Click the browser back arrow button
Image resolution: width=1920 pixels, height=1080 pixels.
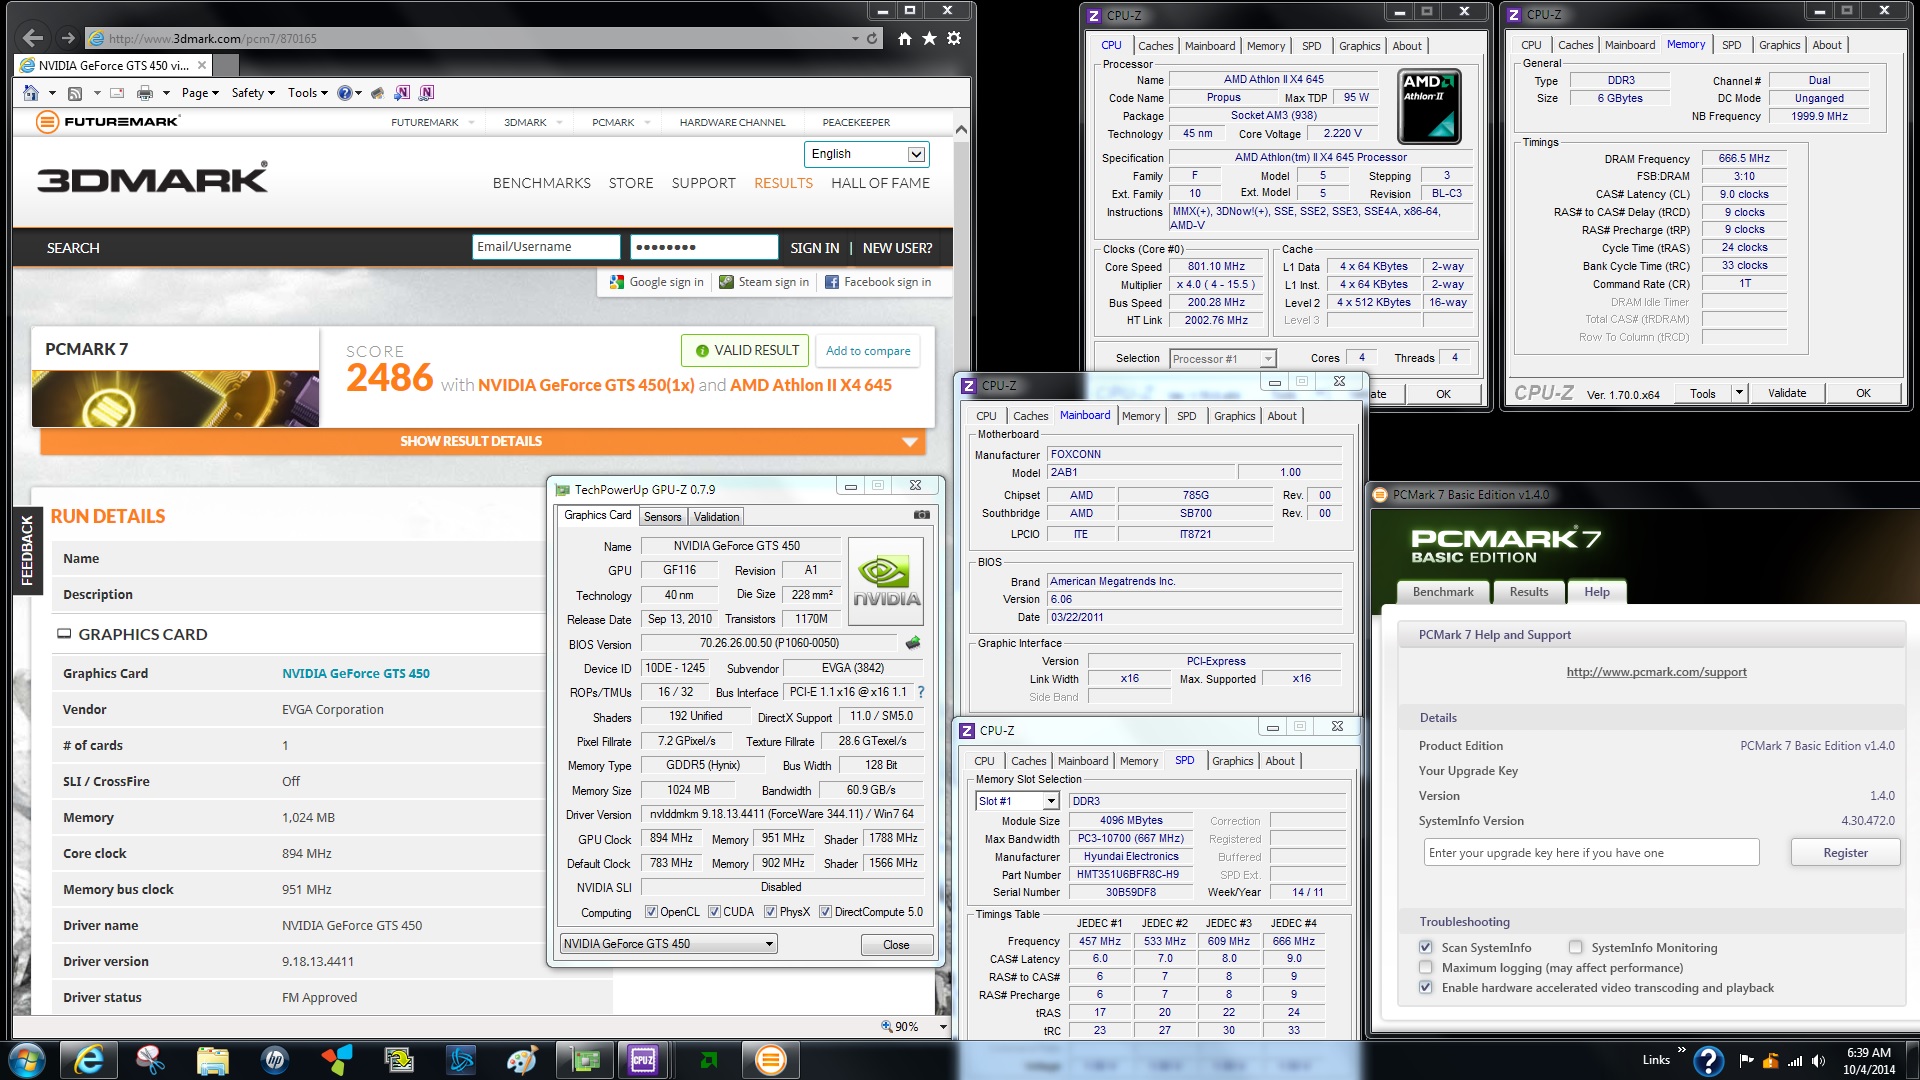[33, 38]
